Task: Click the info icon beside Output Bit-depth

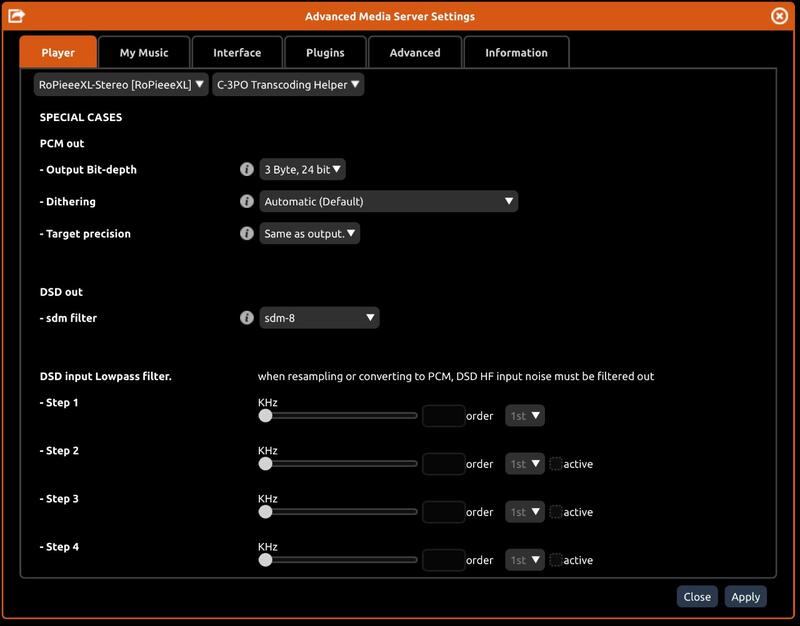Action: click(247, 170)
